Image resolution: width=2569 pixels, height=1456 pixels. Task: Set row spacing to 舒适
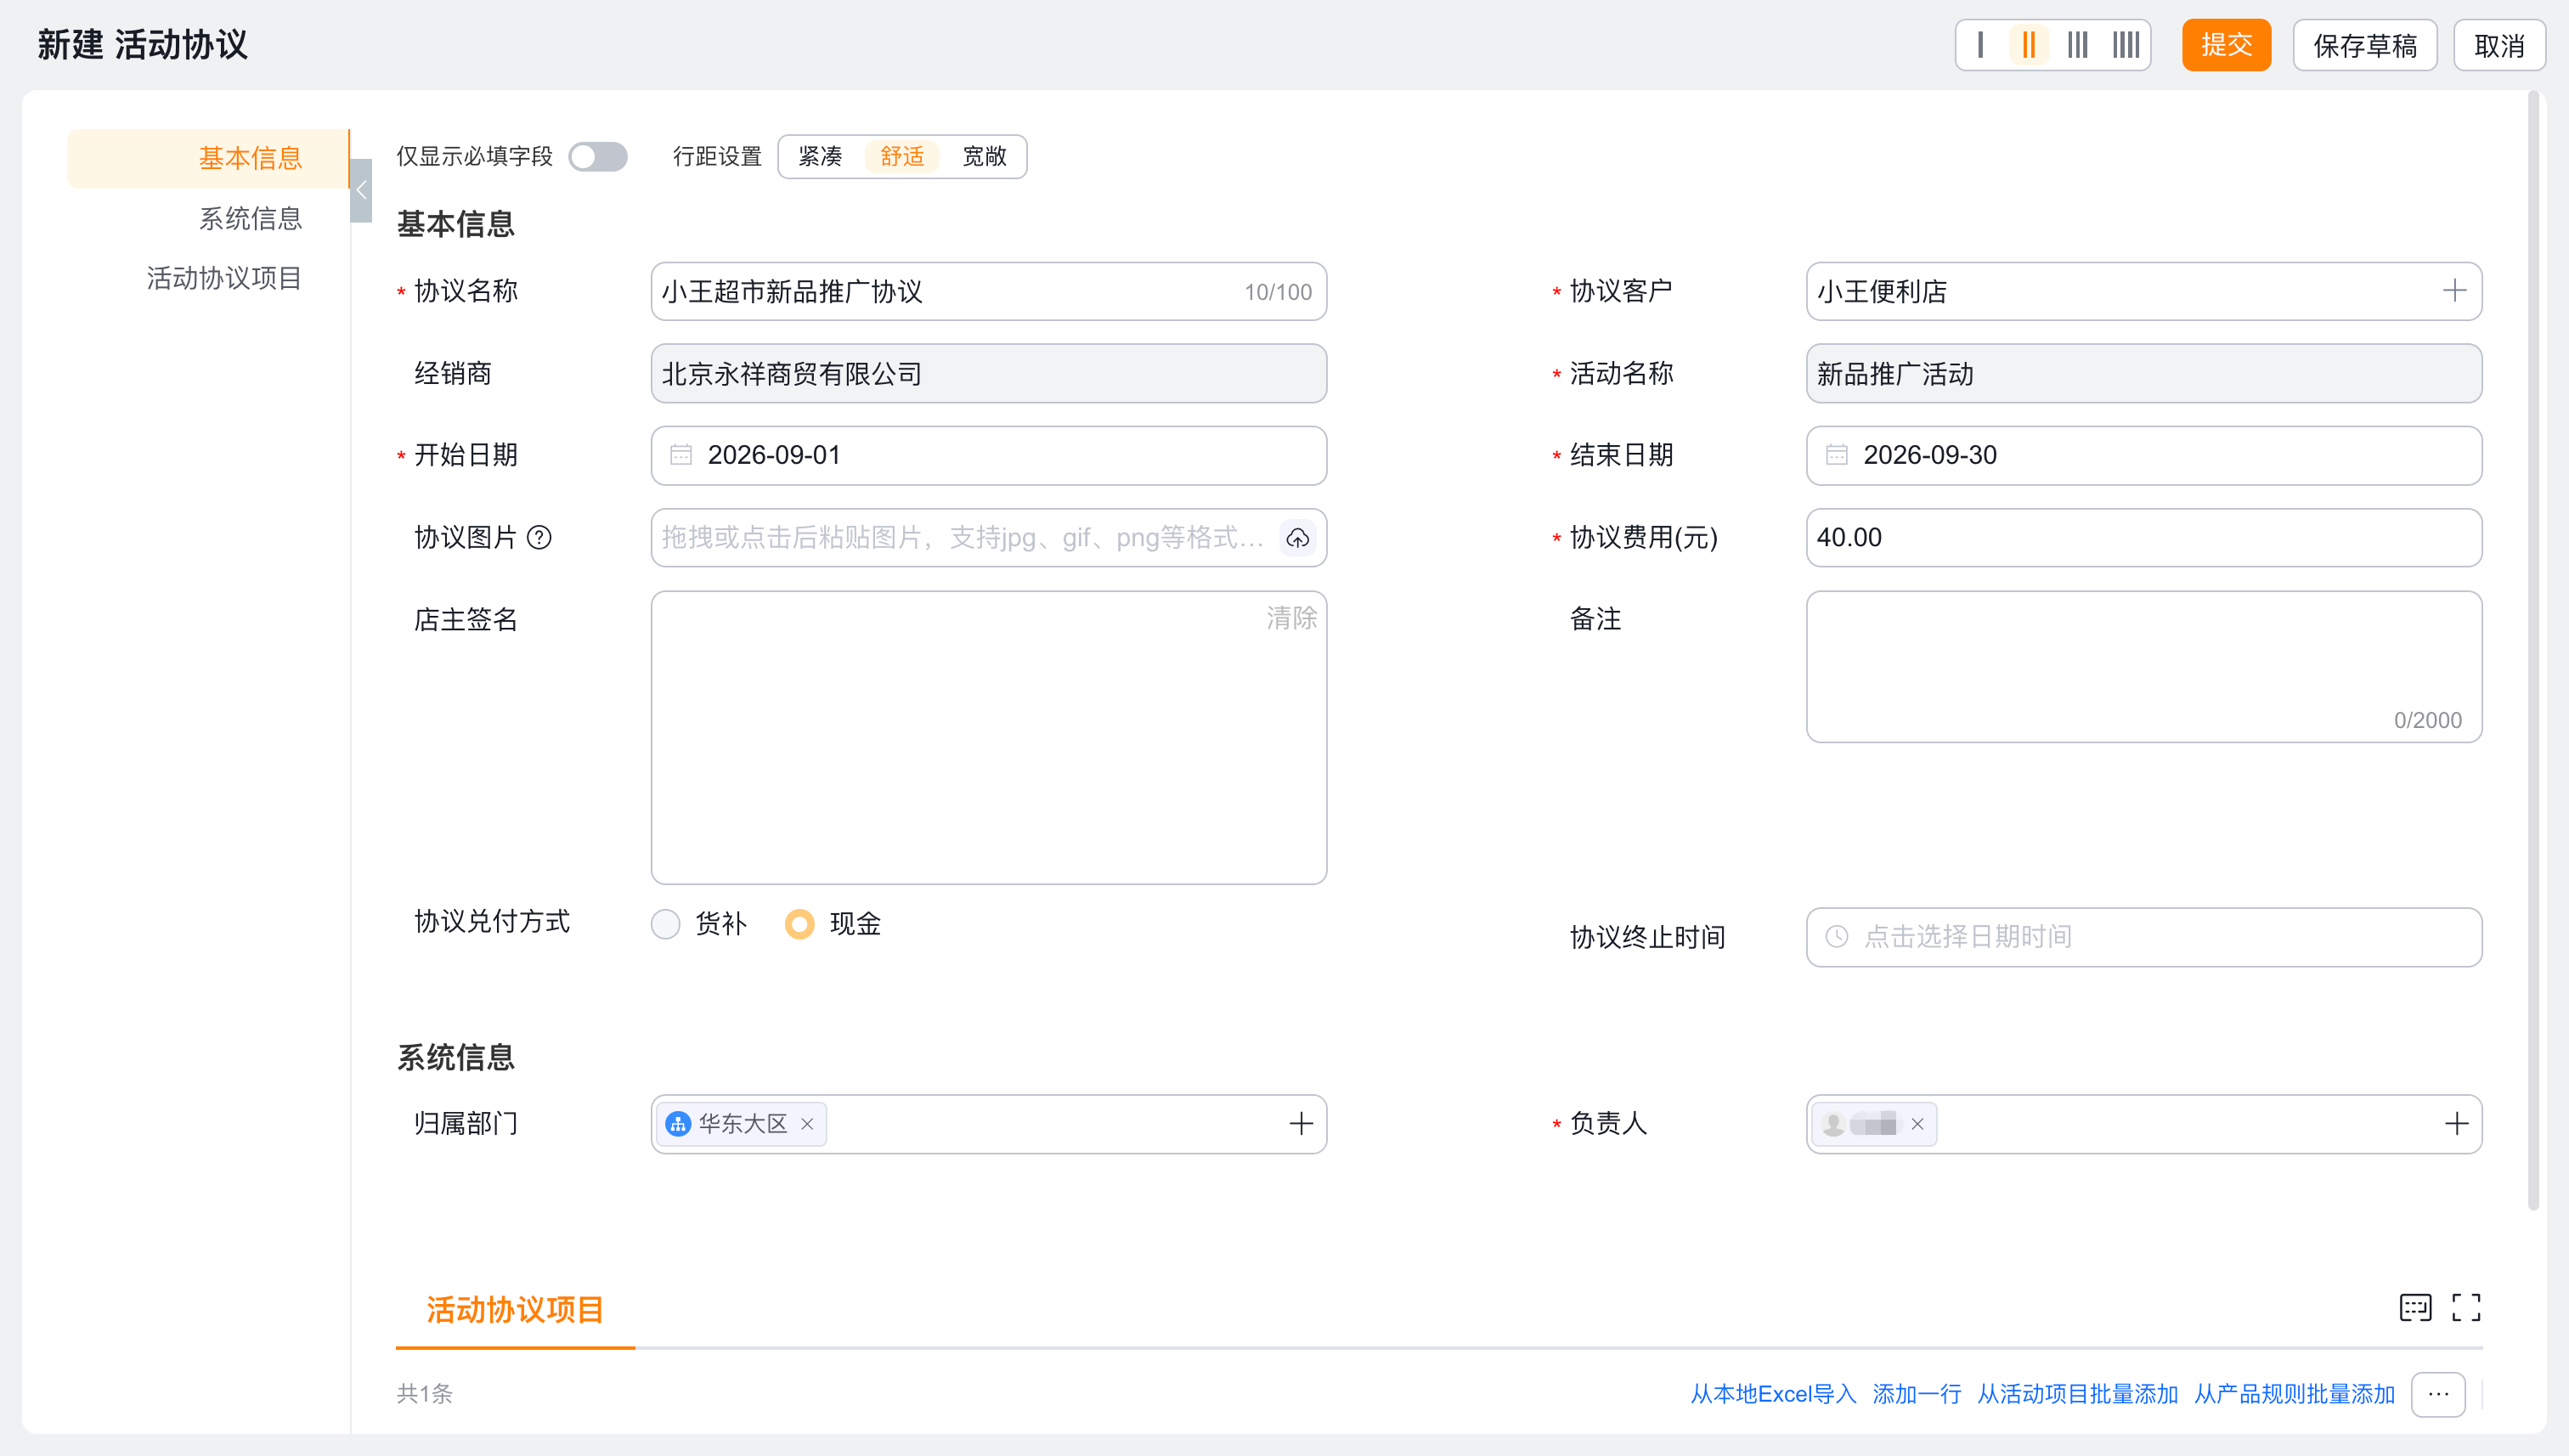point(902,157)
